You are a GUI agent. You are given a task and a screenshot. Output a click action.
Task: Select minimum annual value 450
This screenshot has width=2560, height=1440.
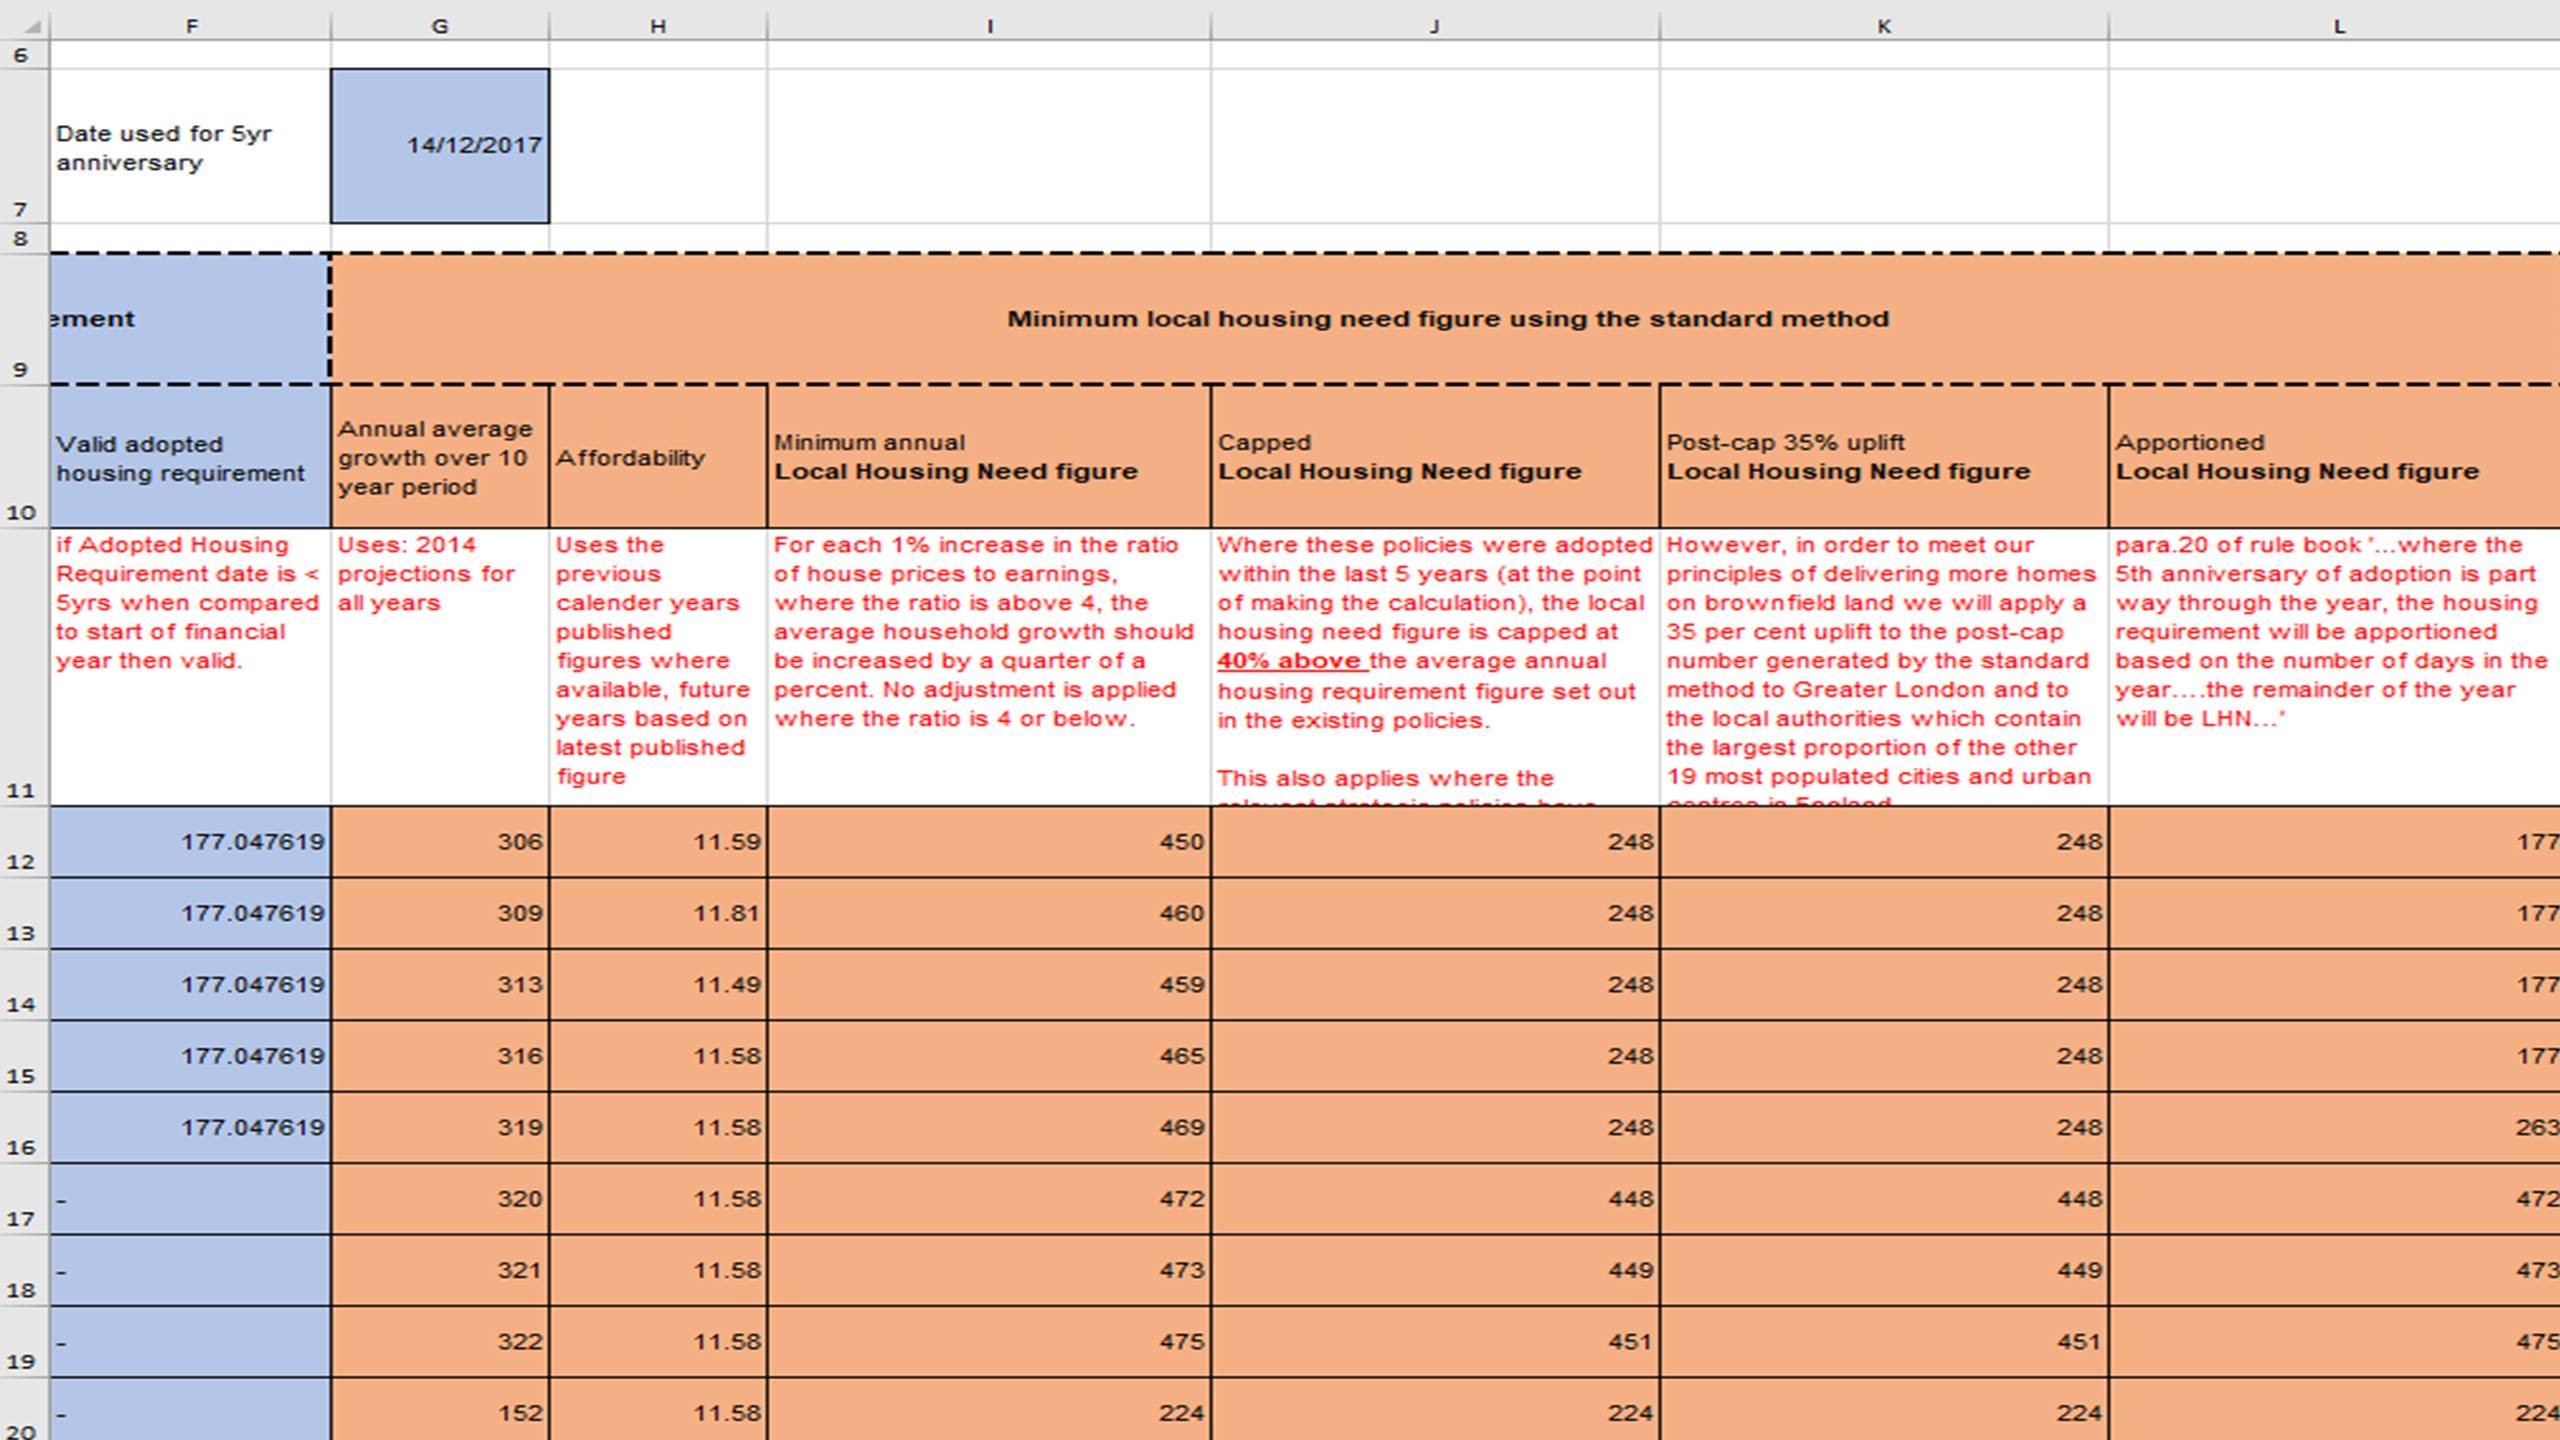coord(989,842)
